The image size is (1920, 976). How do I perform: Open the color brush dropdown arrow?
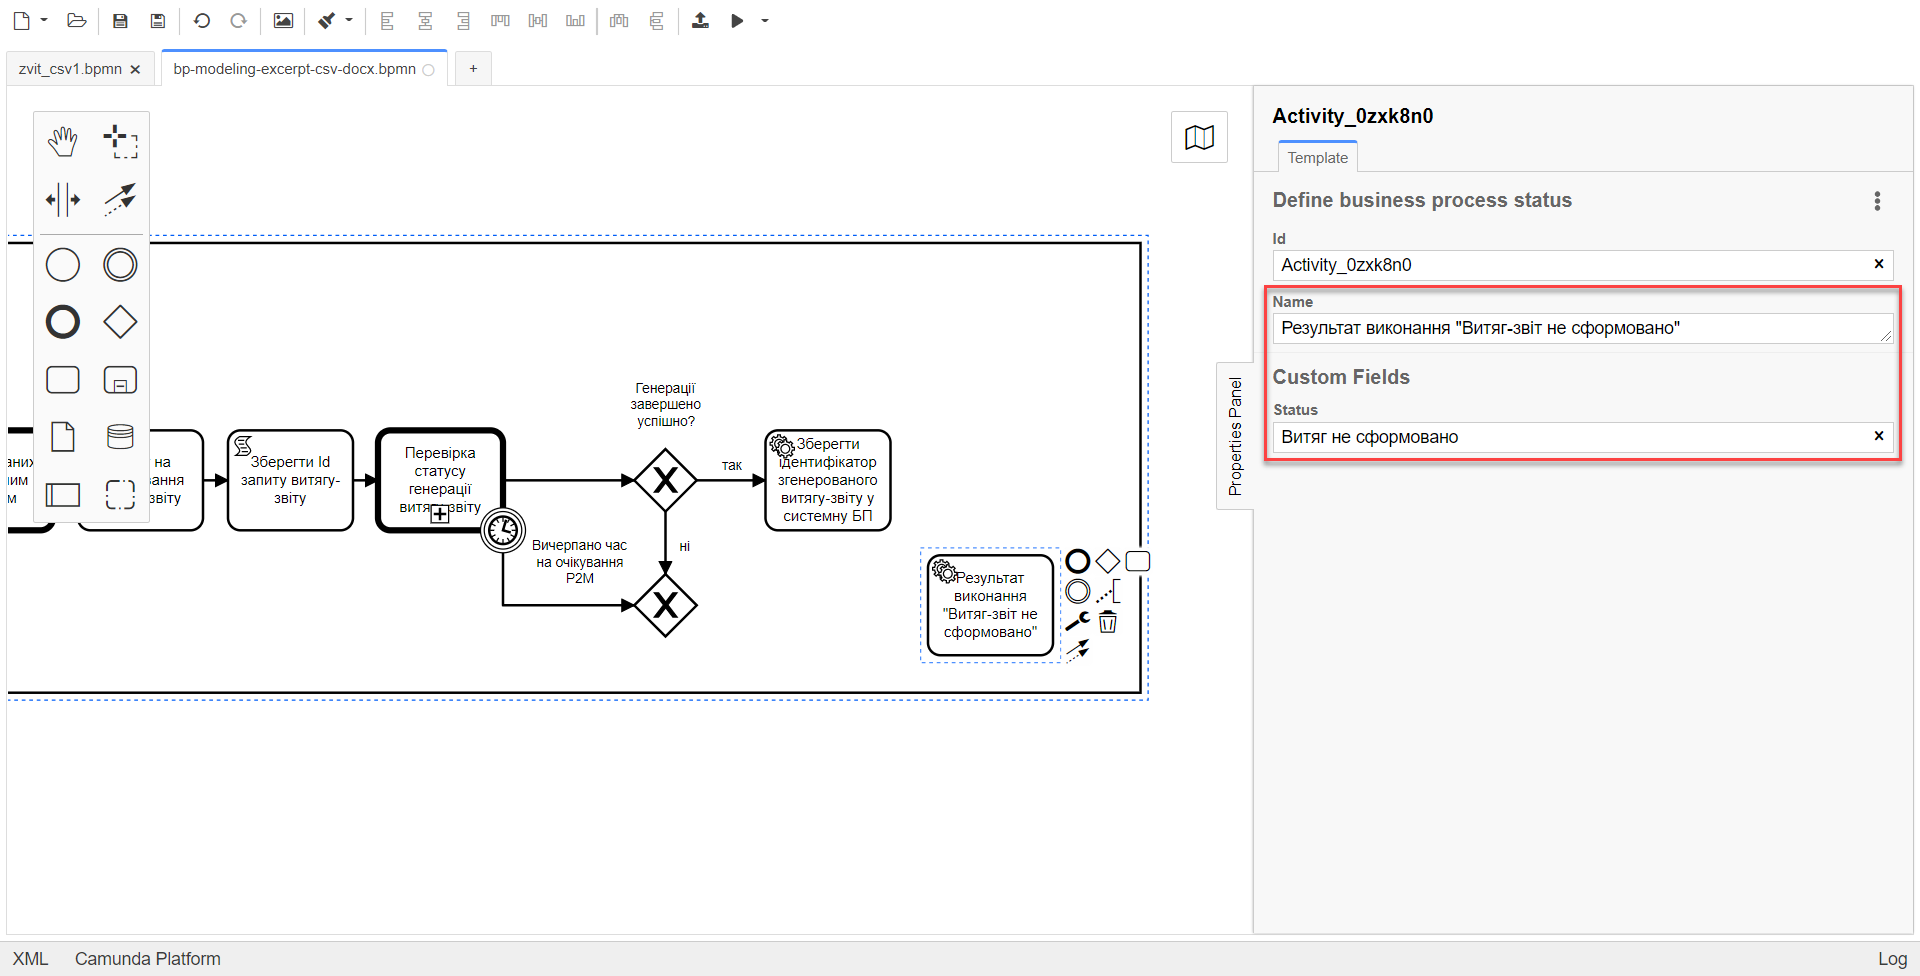[349, 21]
